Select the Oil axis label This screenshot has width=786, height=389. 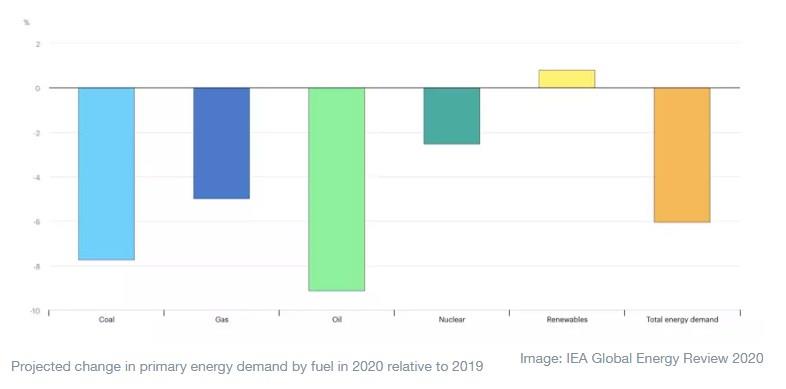pos(337,319)
